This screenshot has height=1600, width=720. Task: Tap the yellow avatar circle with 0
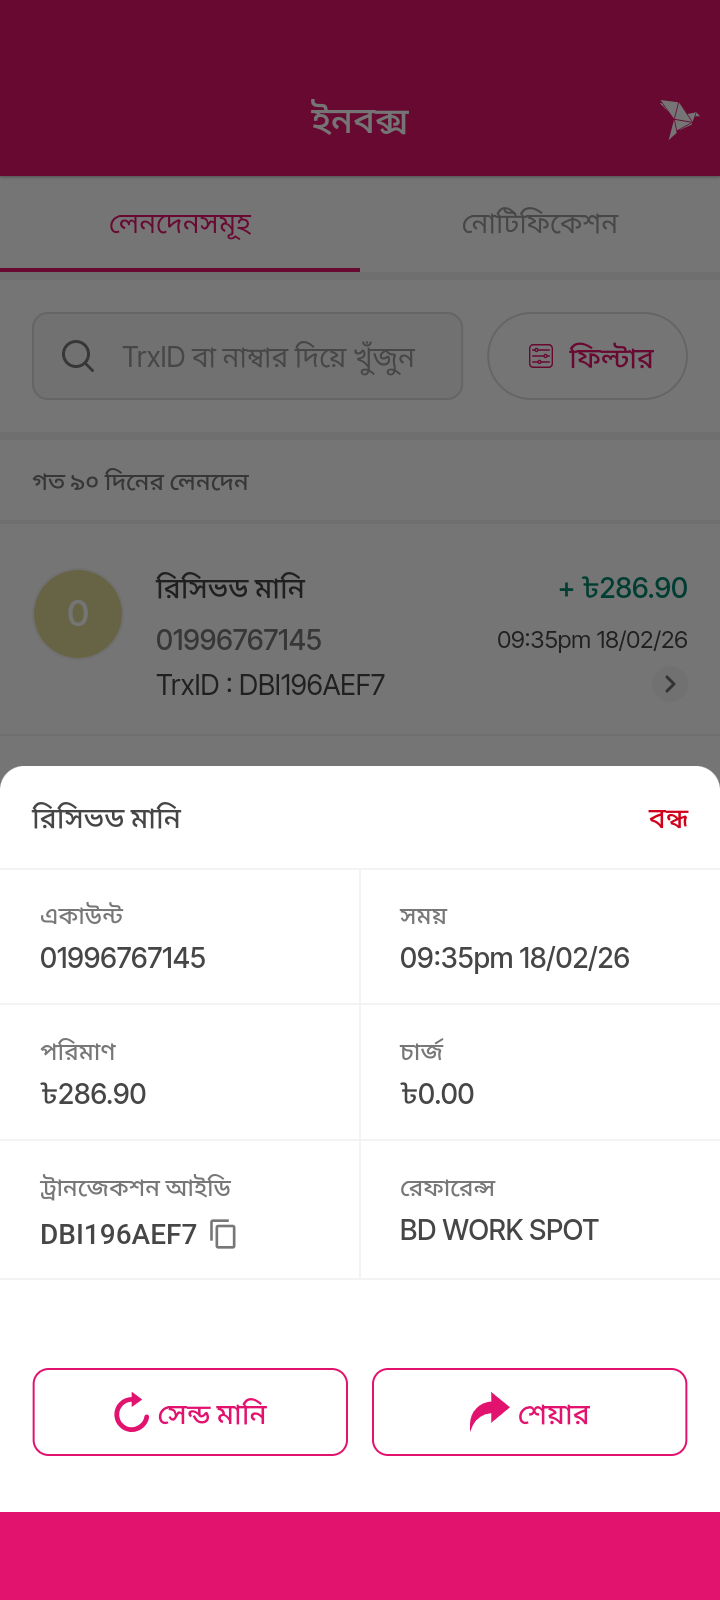(x=78, y=614)
